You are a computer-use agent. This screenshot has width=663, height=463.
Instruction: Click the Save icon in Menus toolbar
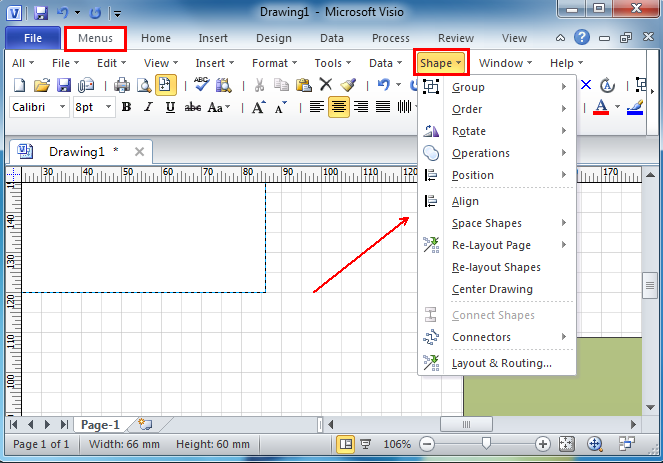point(64,85)
